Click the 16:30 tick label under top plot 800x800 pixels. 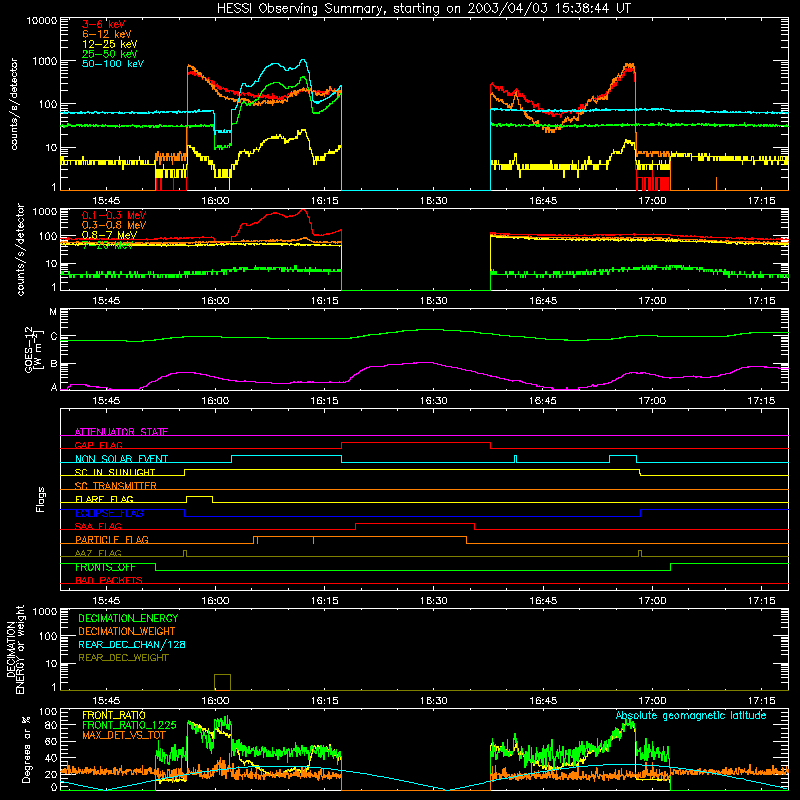434,201
